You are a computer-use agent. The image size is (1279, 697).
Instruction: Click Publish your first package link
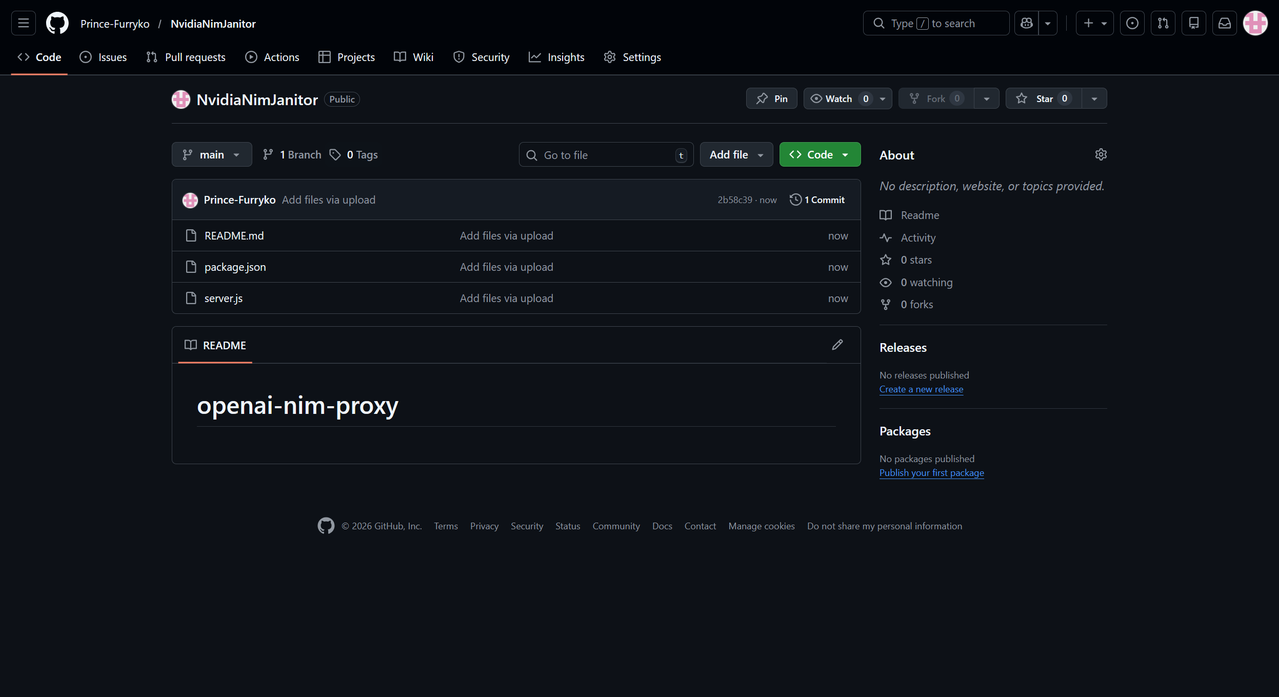point(932,473)
